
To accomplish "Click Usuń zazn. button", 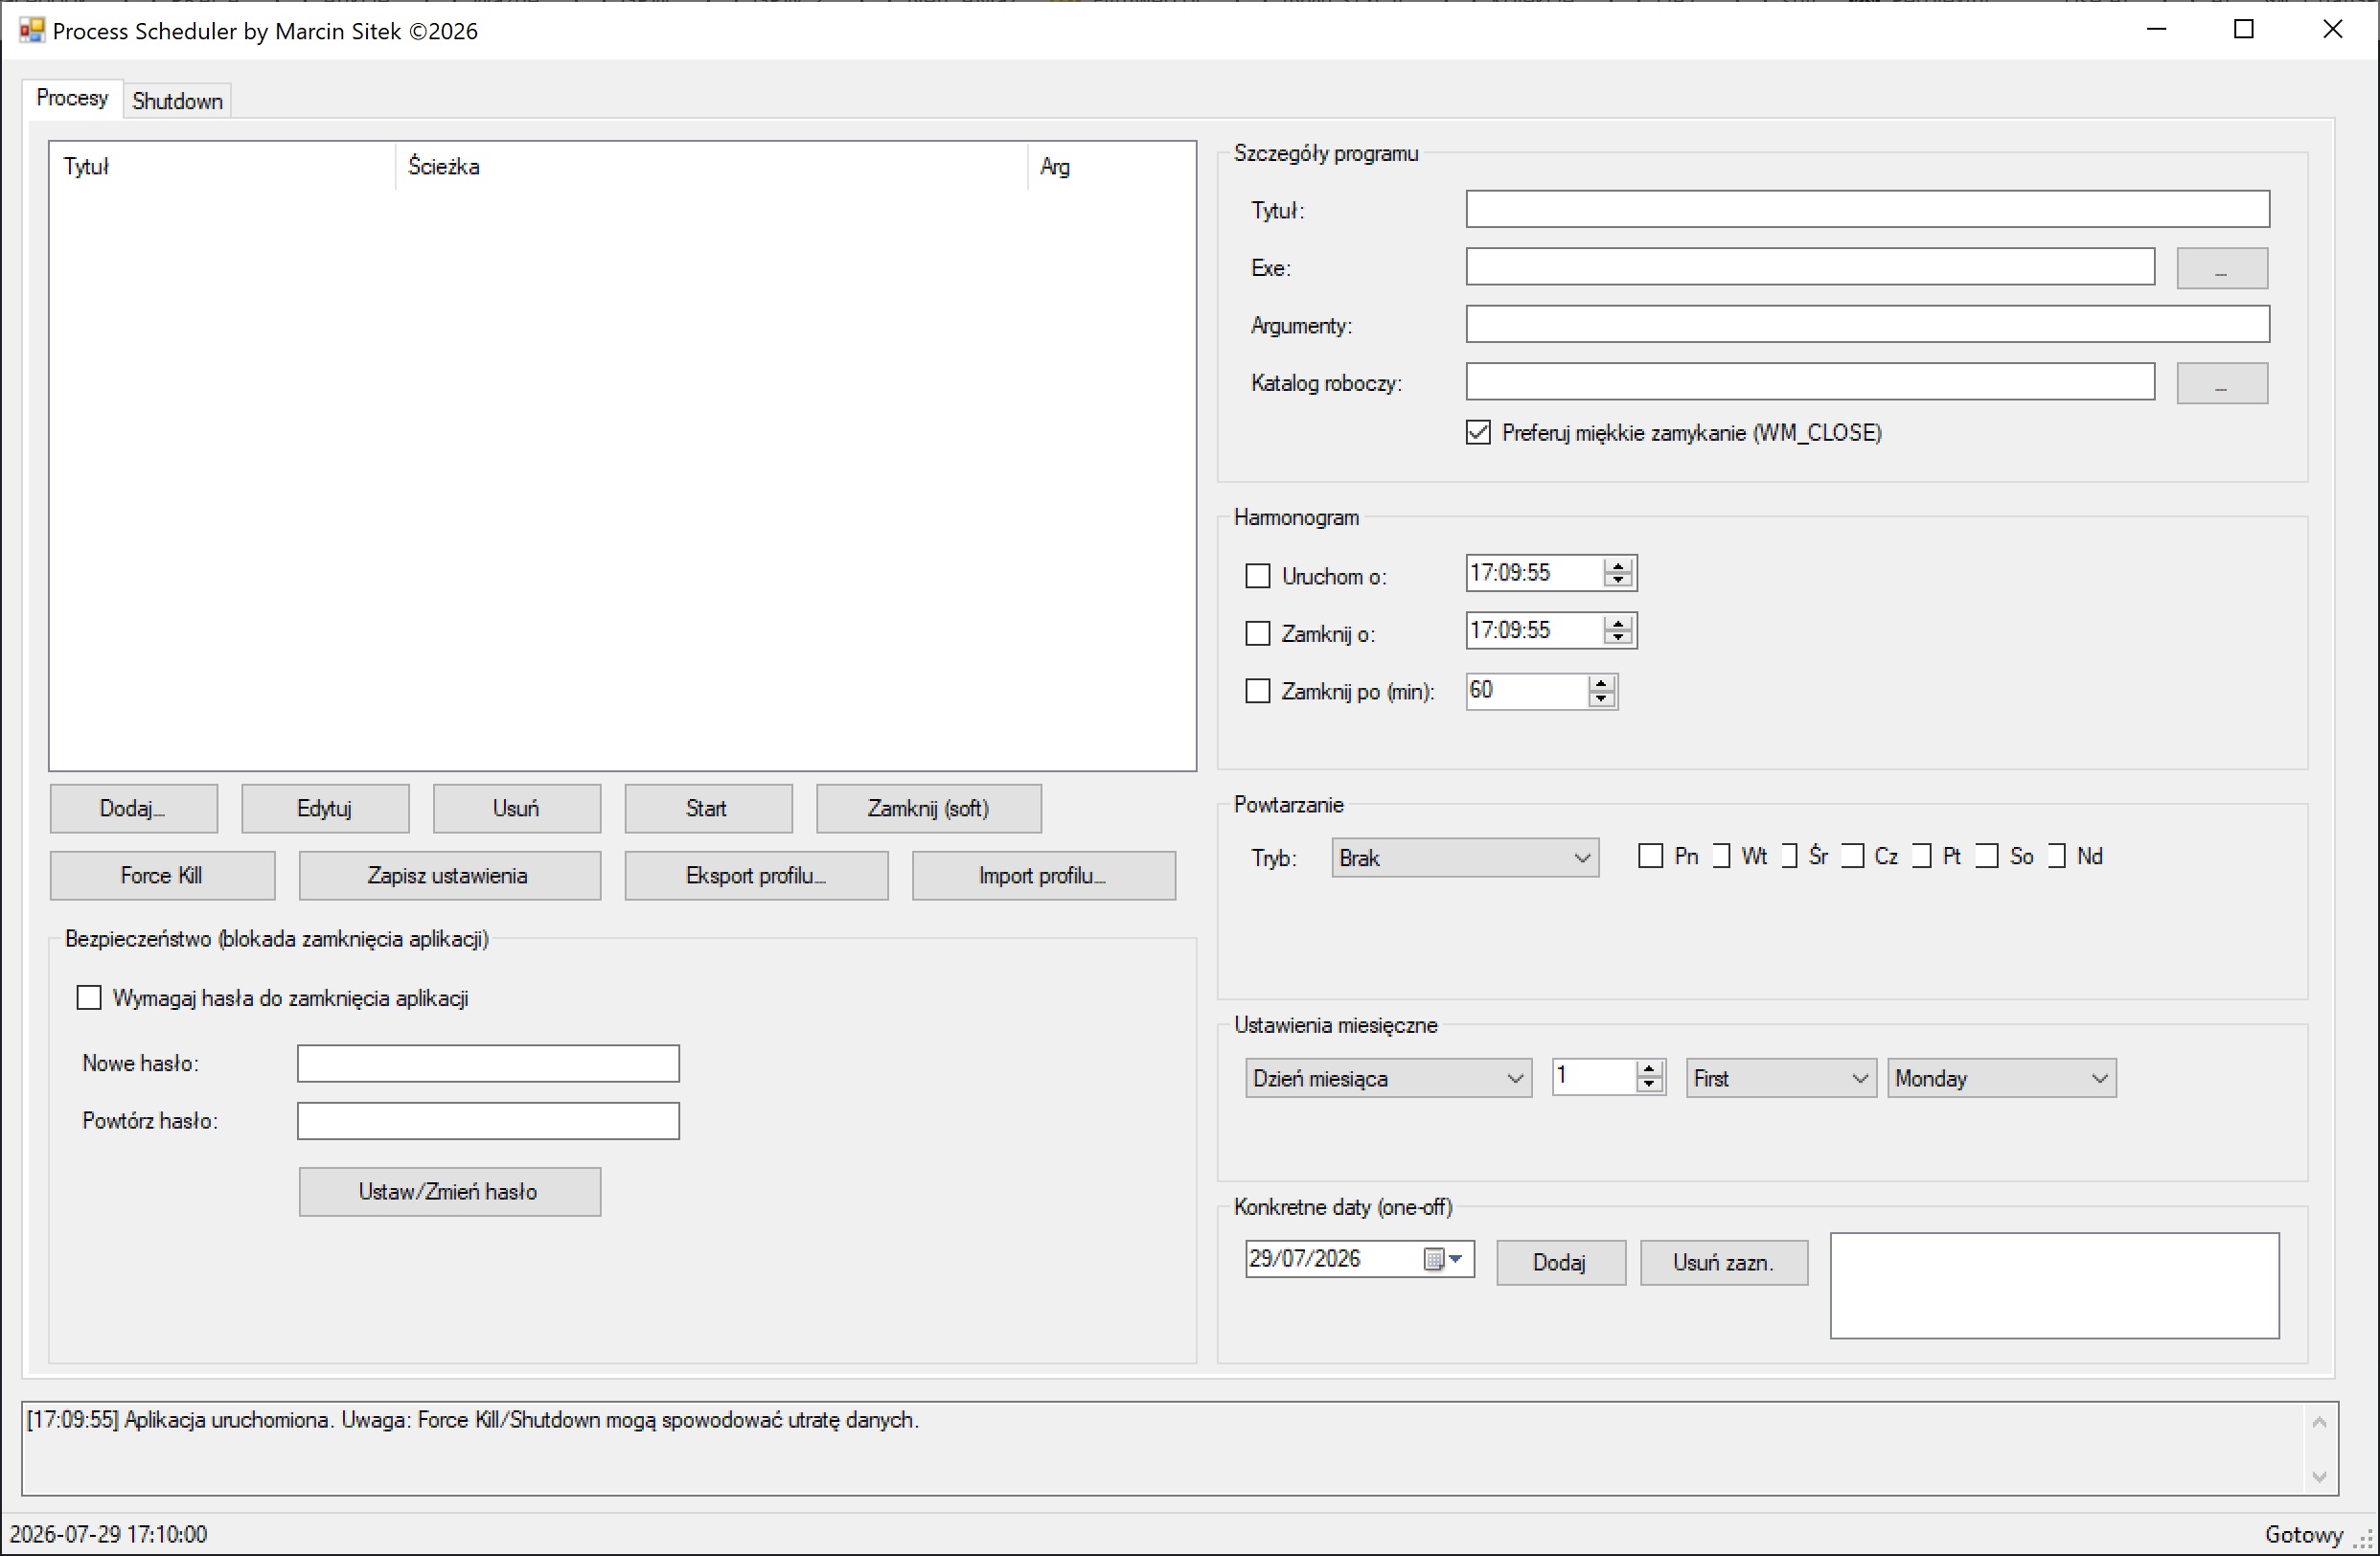I will [x=1723, y=1263].
